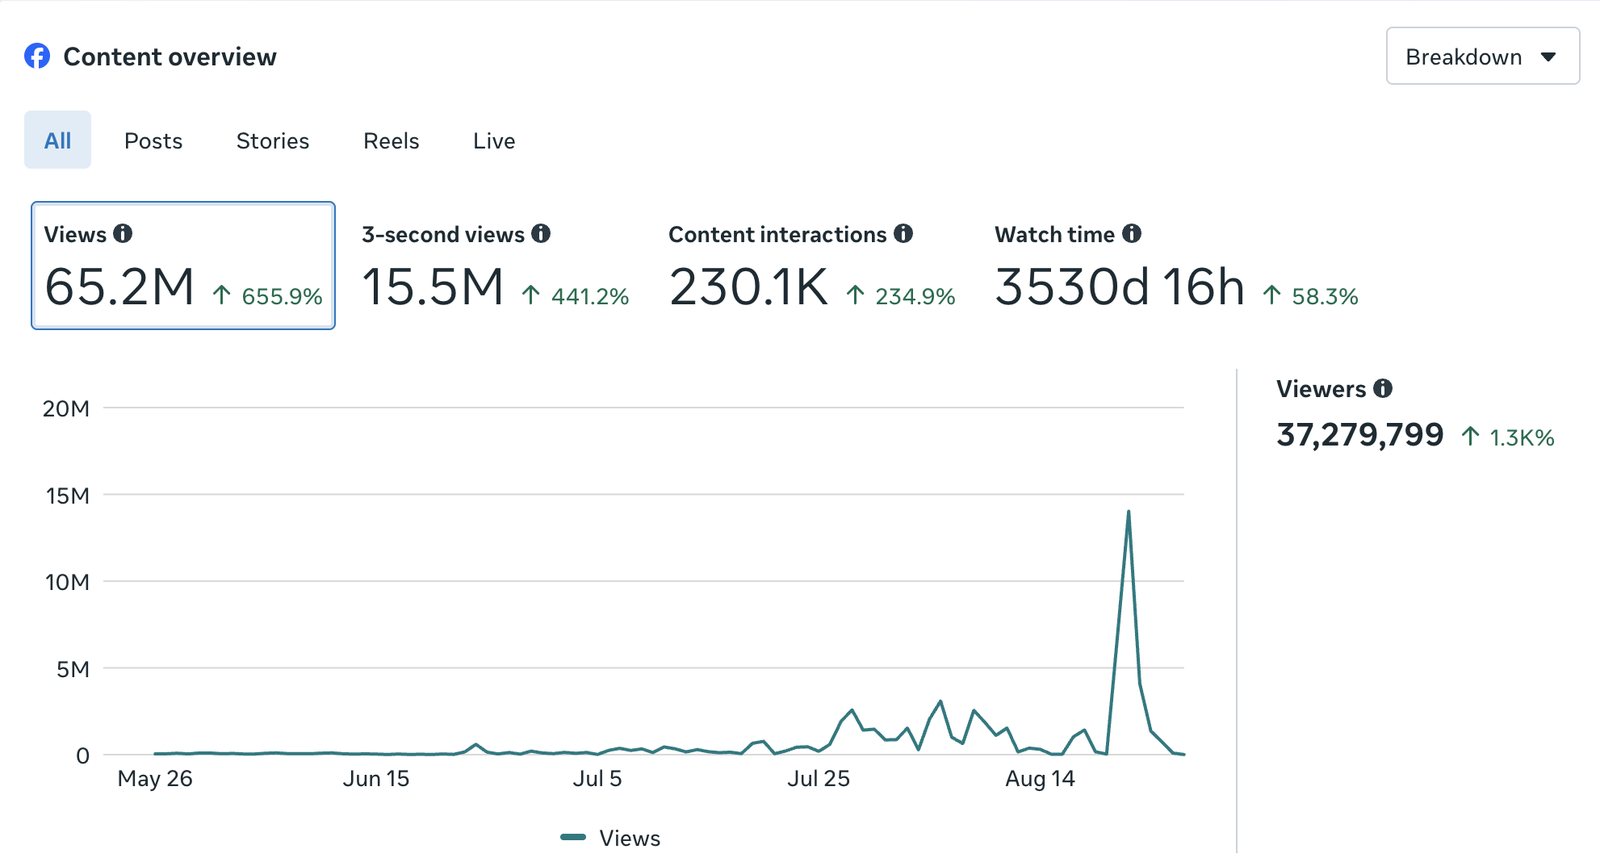Click the Jul 25 x-axis label

818,779
